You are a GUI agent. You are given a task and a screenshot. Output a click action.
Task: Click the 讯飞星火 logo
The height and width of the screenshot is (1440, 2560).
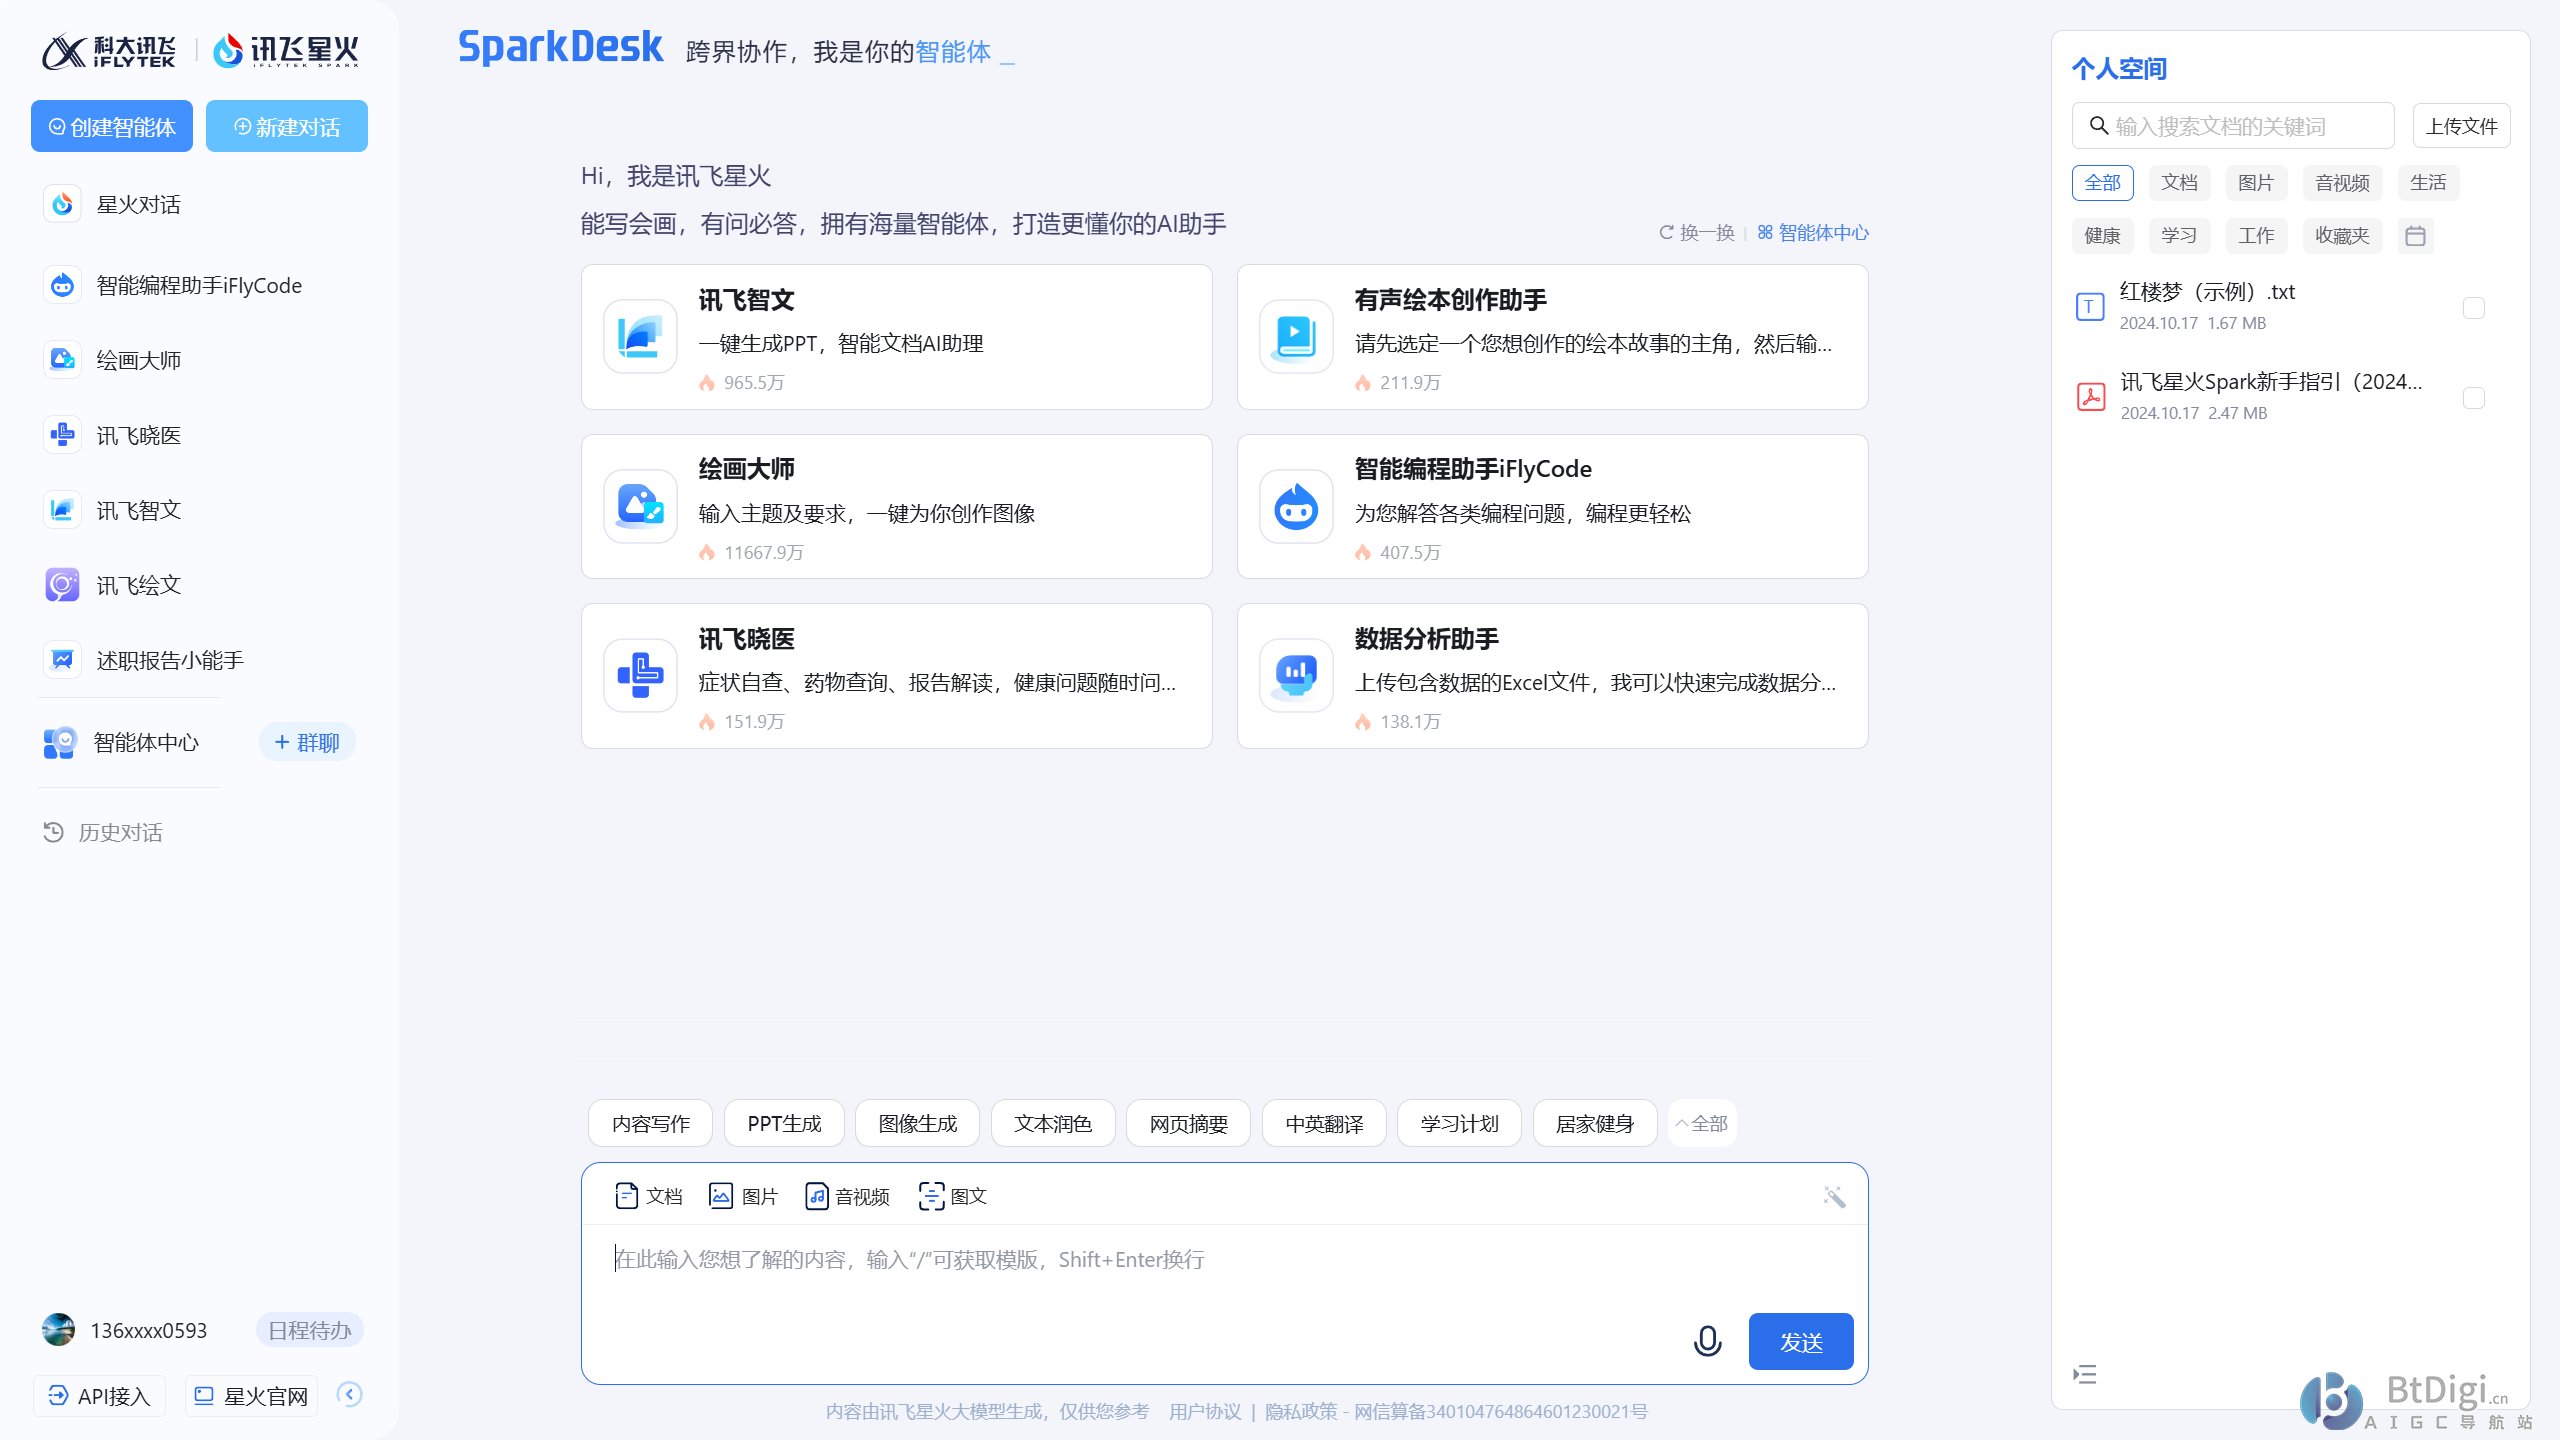click(286, 50)
